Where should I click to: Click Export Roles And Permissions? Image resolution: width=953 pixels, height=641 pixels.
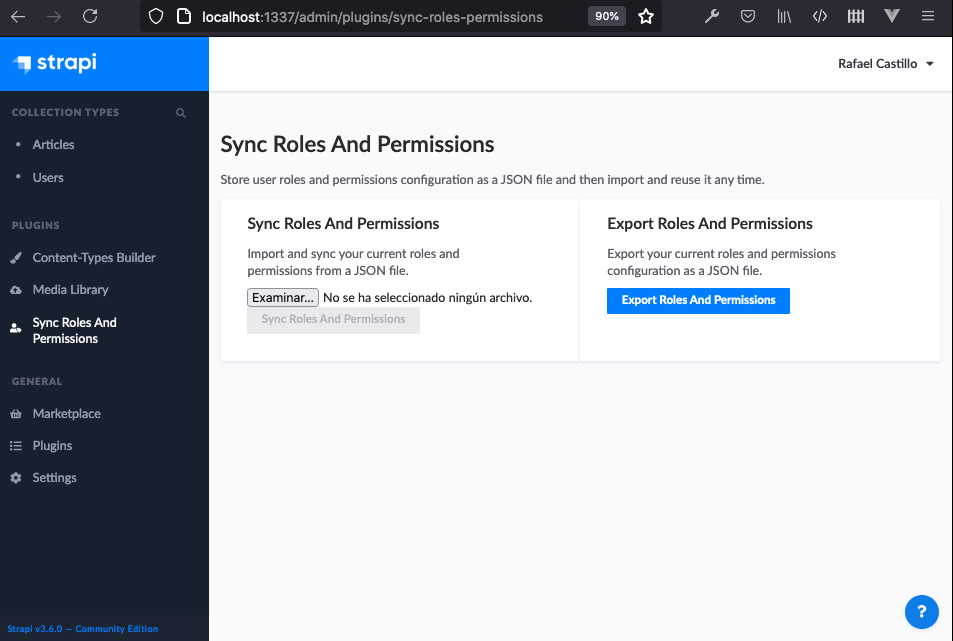(x=698, y=300)
